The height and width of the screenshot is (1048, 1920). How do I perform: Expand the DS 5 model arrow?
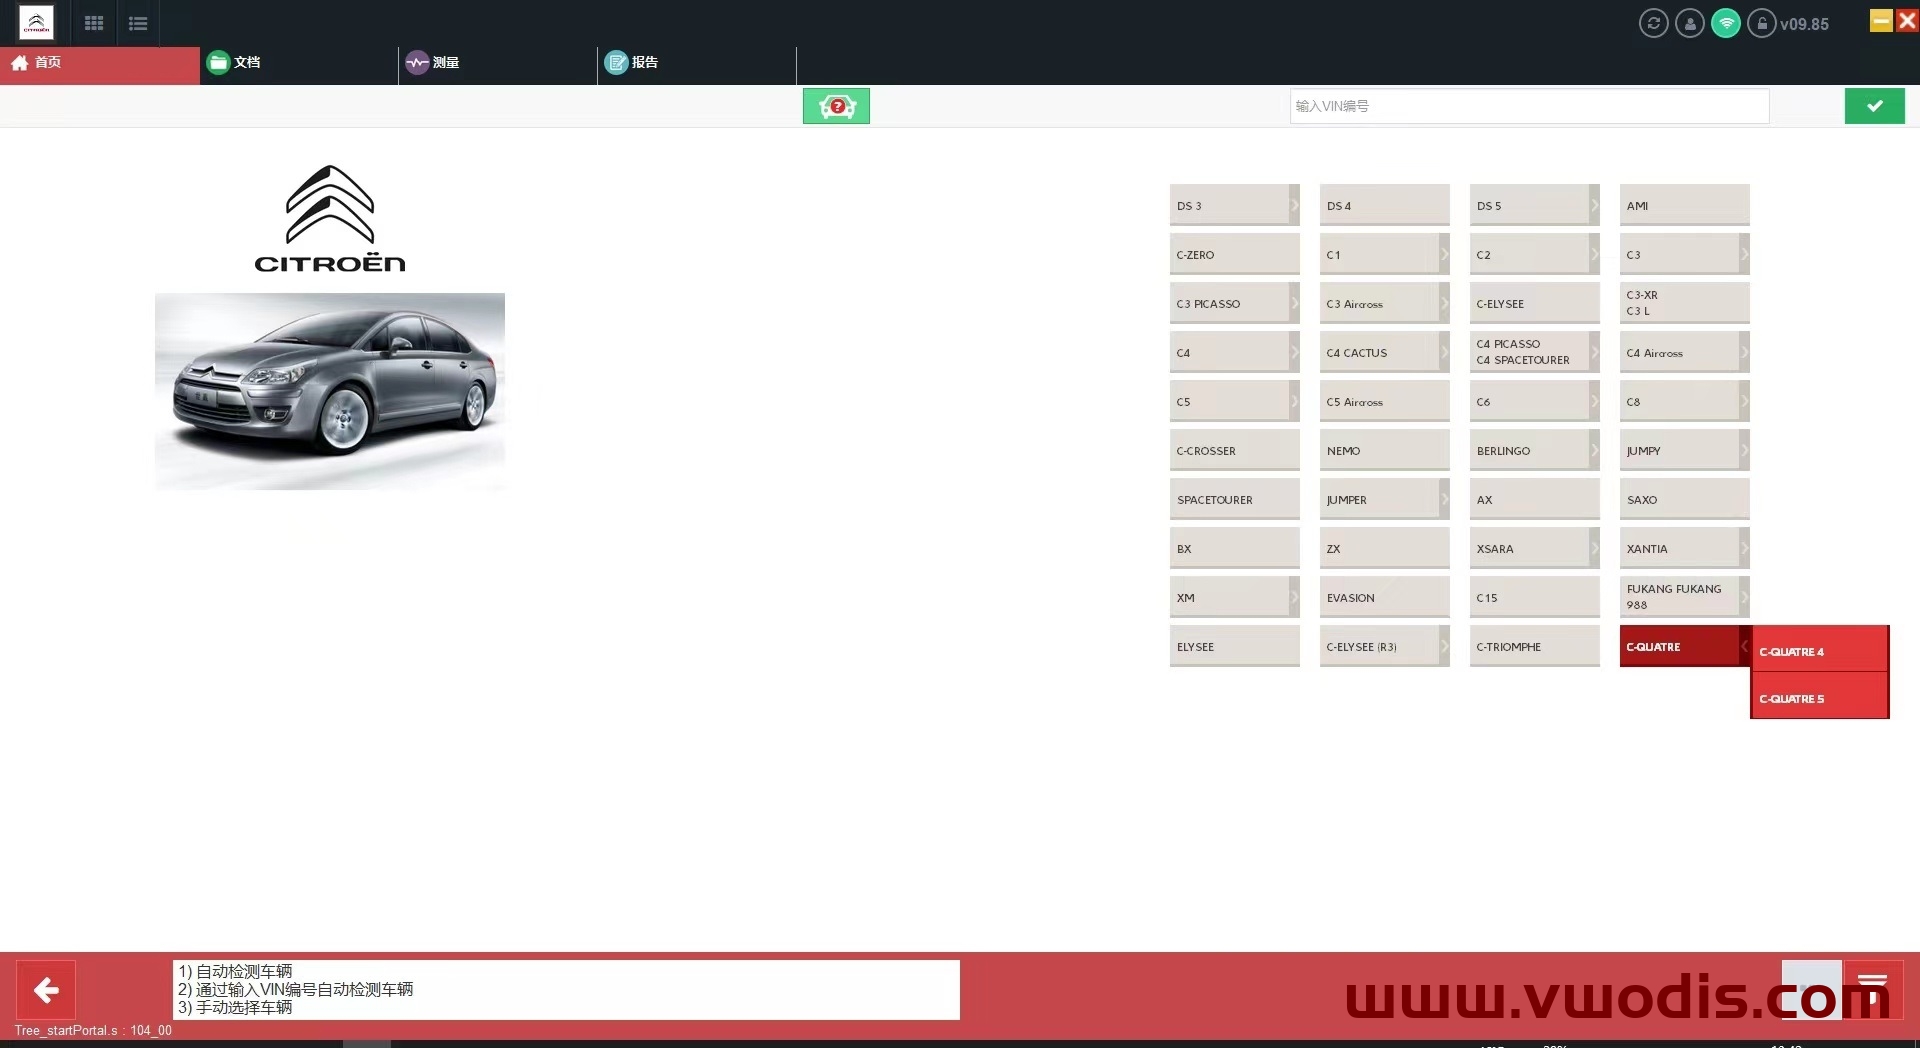click(x=1594, y=205)
